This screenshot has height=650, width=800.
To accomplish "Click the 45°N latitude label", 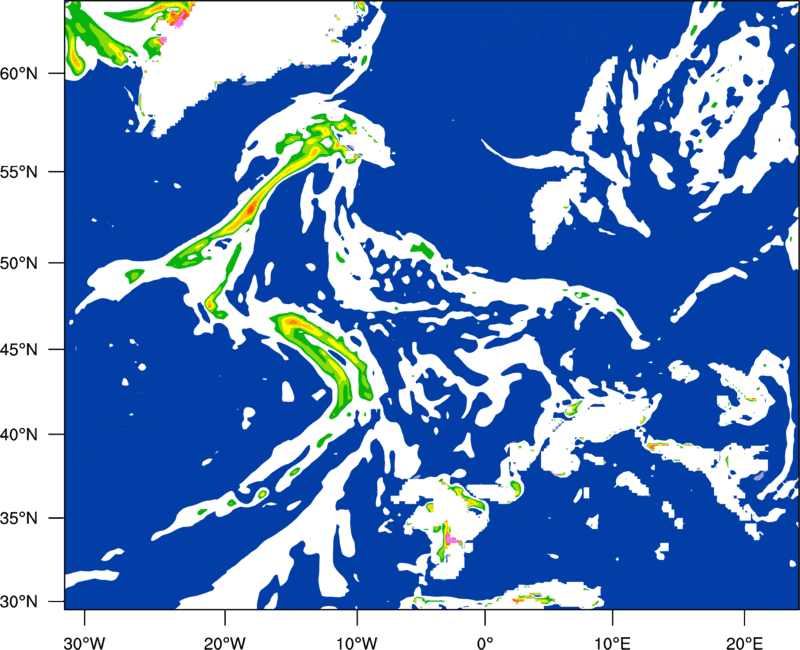I will (19, 349).
